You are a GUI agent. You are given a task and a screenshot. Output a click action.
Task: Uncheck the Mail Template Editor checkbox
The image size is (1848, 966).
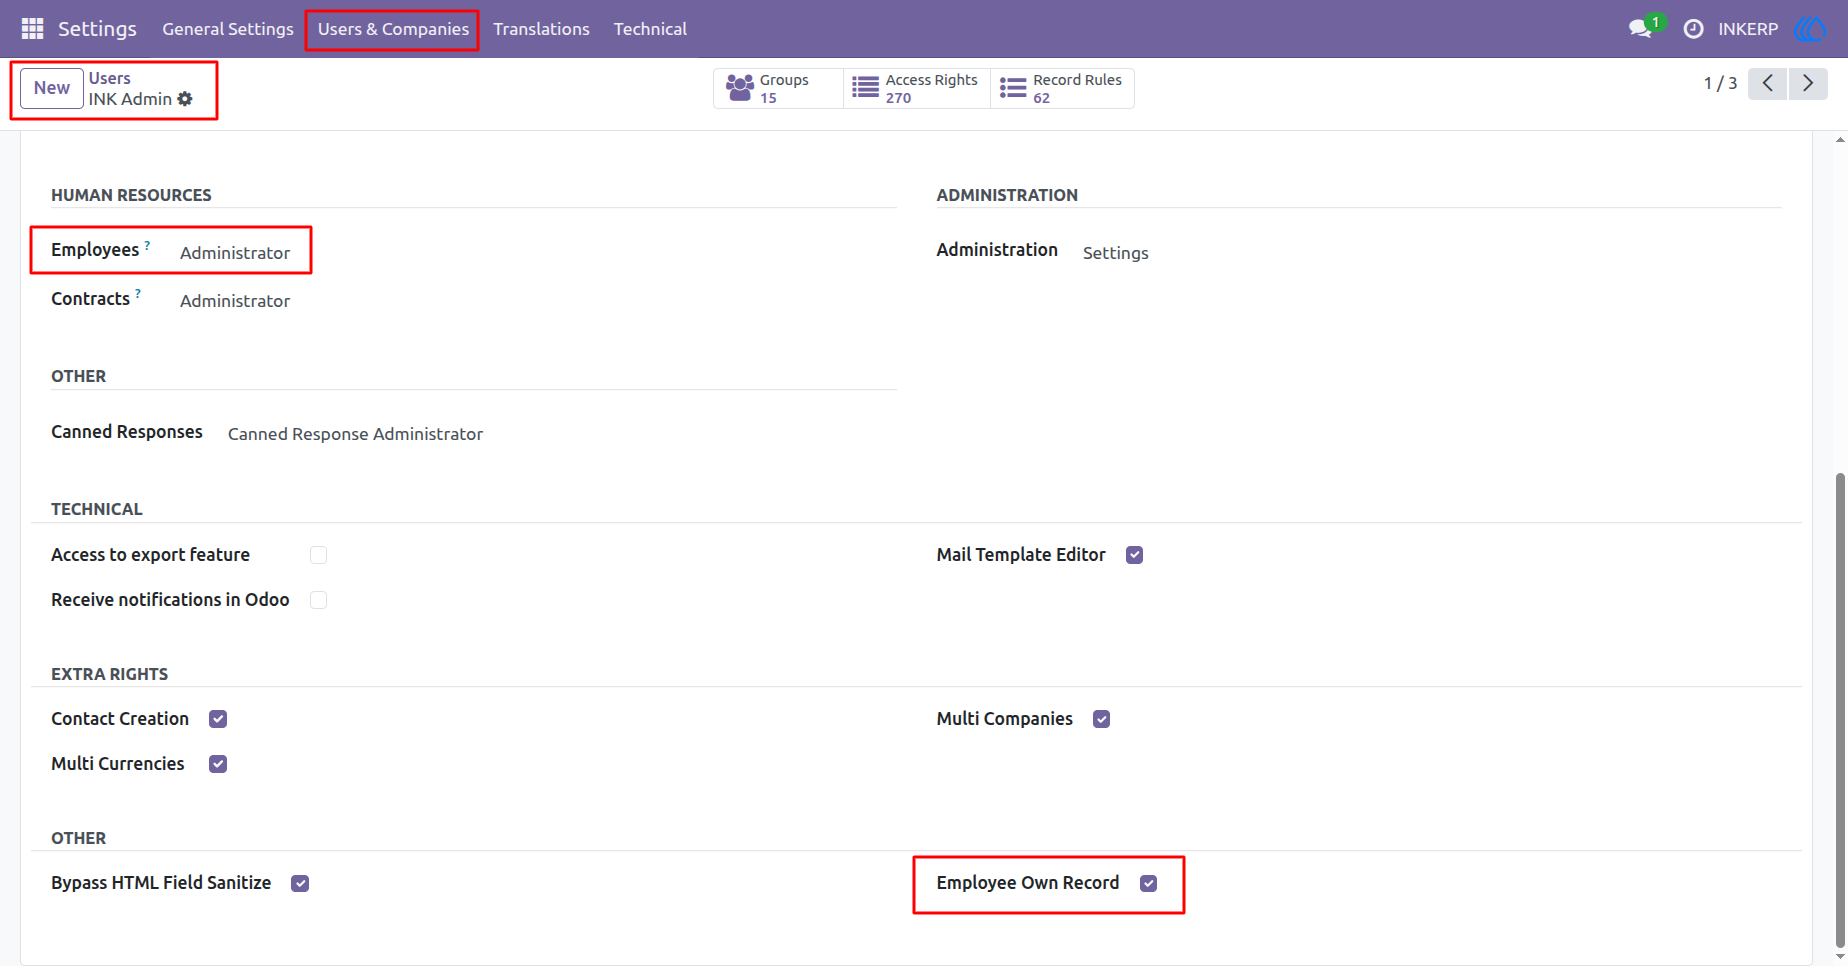(x=1135, y=555)
